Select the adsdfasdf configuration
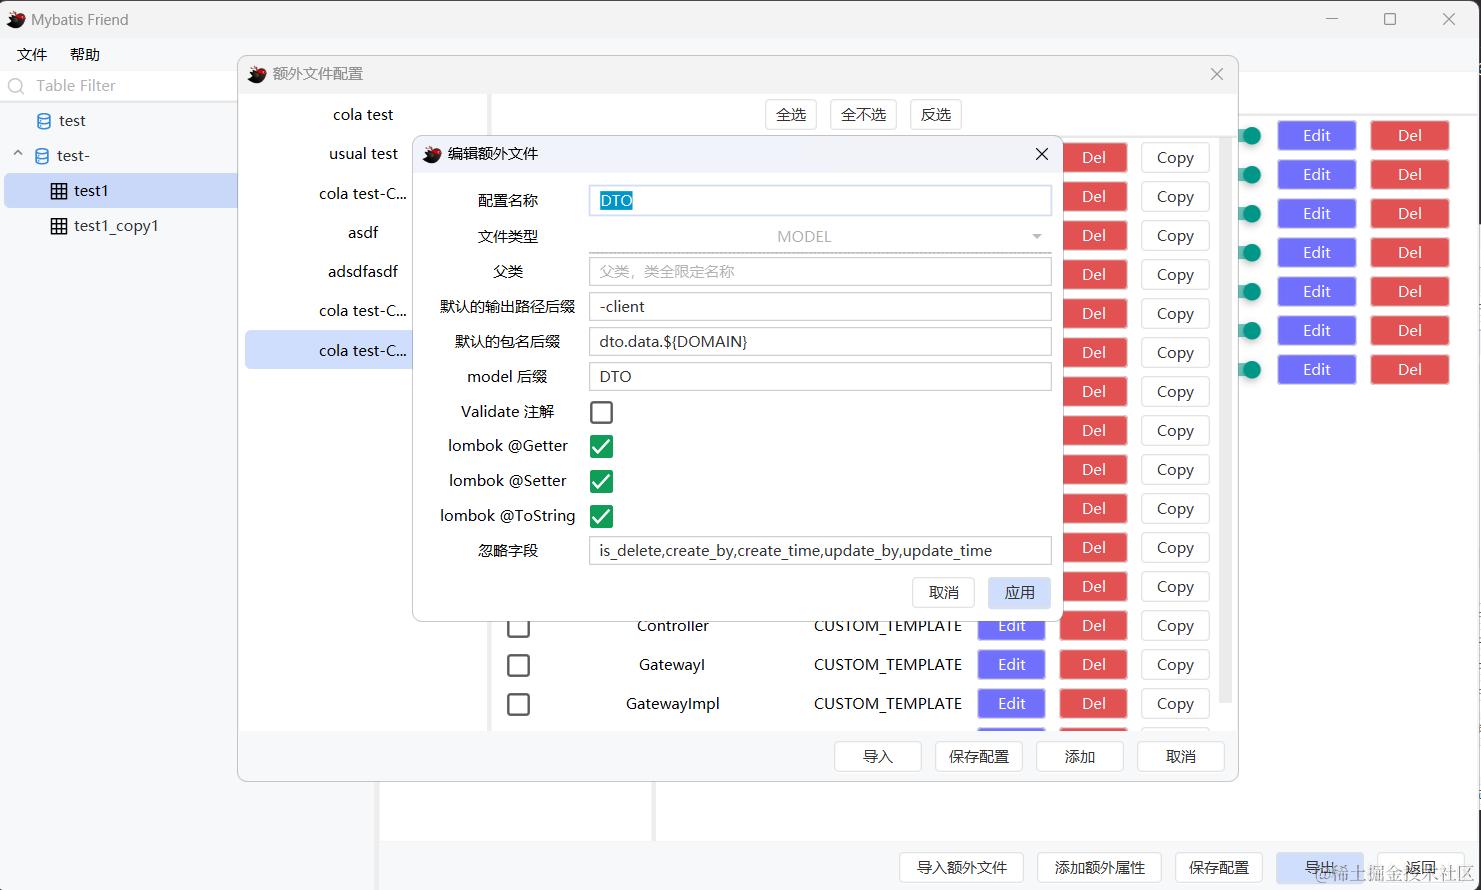The image size is (1481, 890). click(363, 272)
